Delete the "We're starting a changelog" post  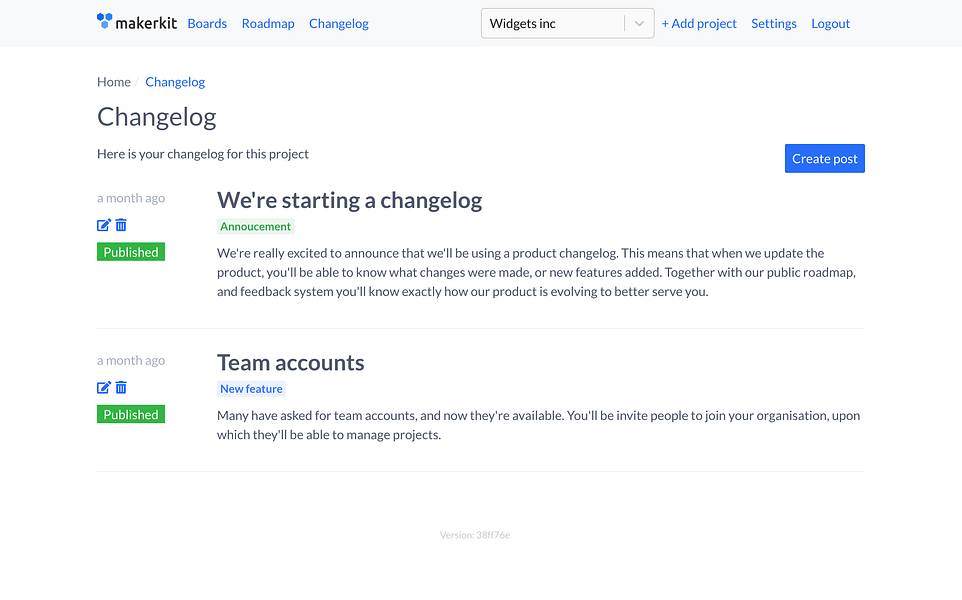121,225
